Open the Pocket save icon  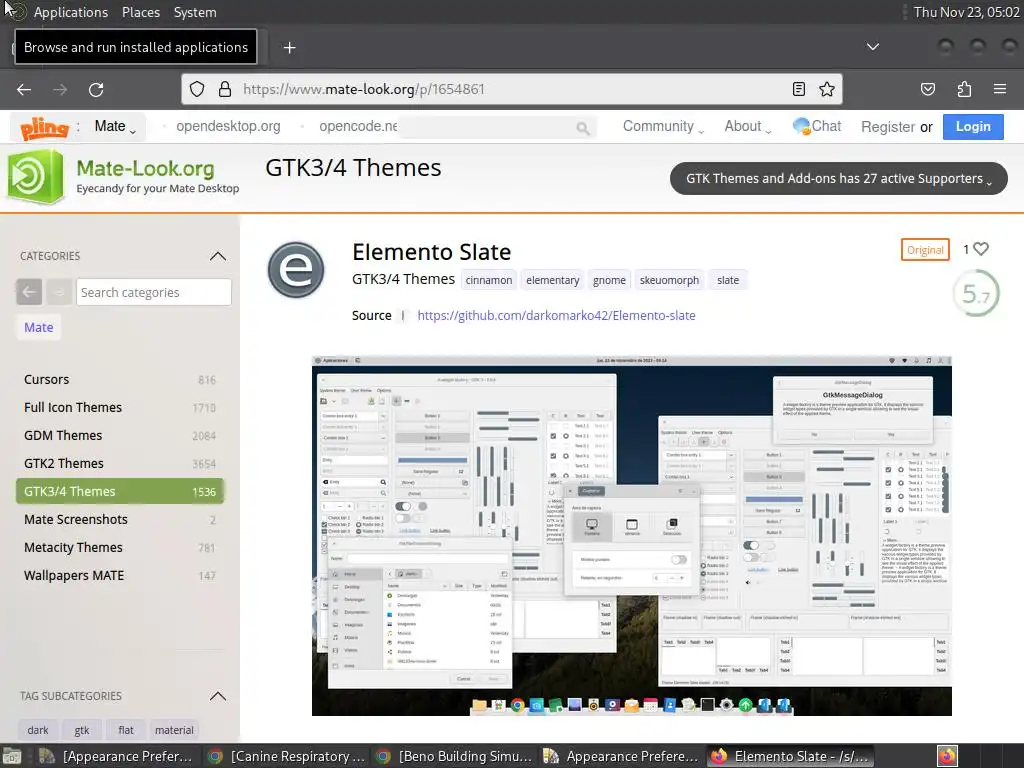click(927, 89)
